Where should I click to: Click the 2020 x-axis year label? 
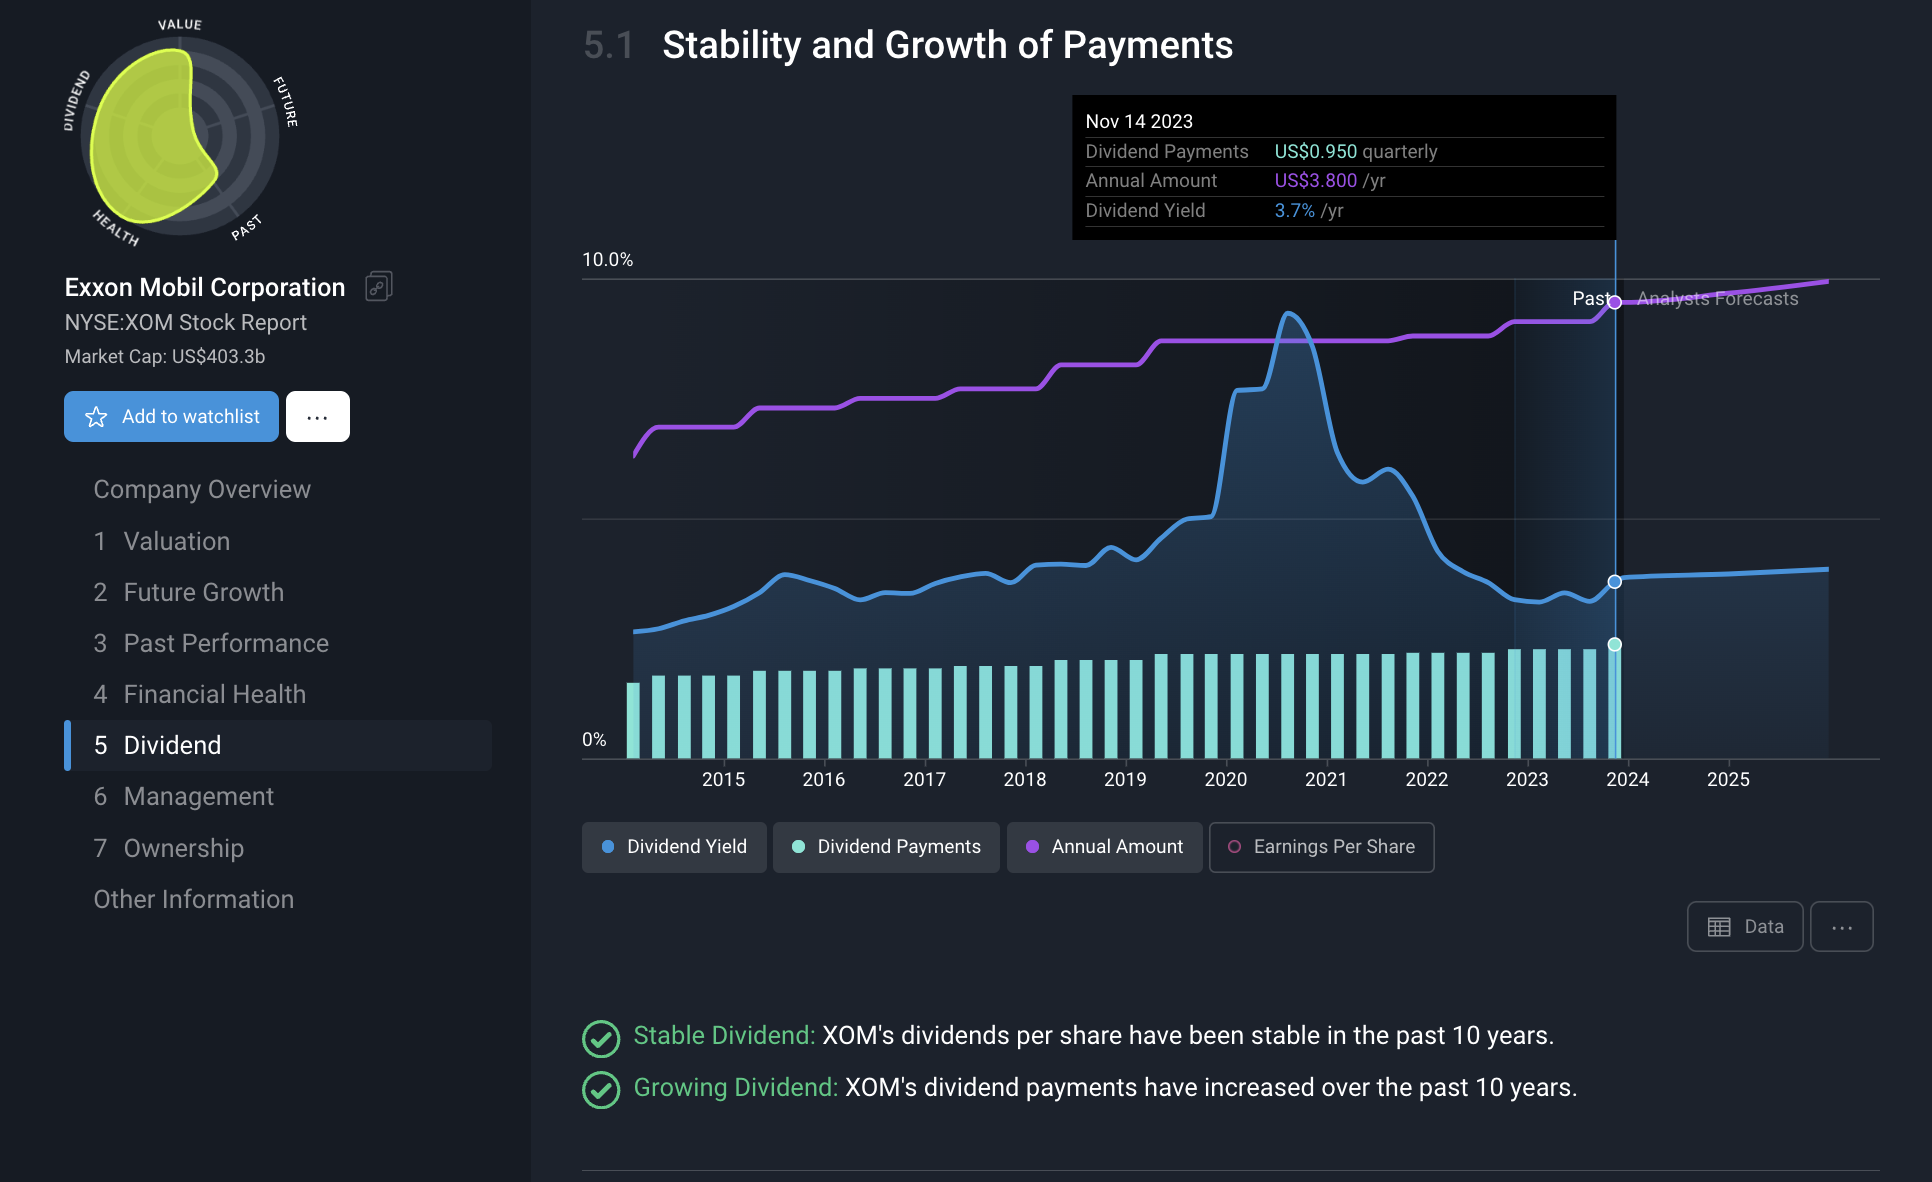1226,779
